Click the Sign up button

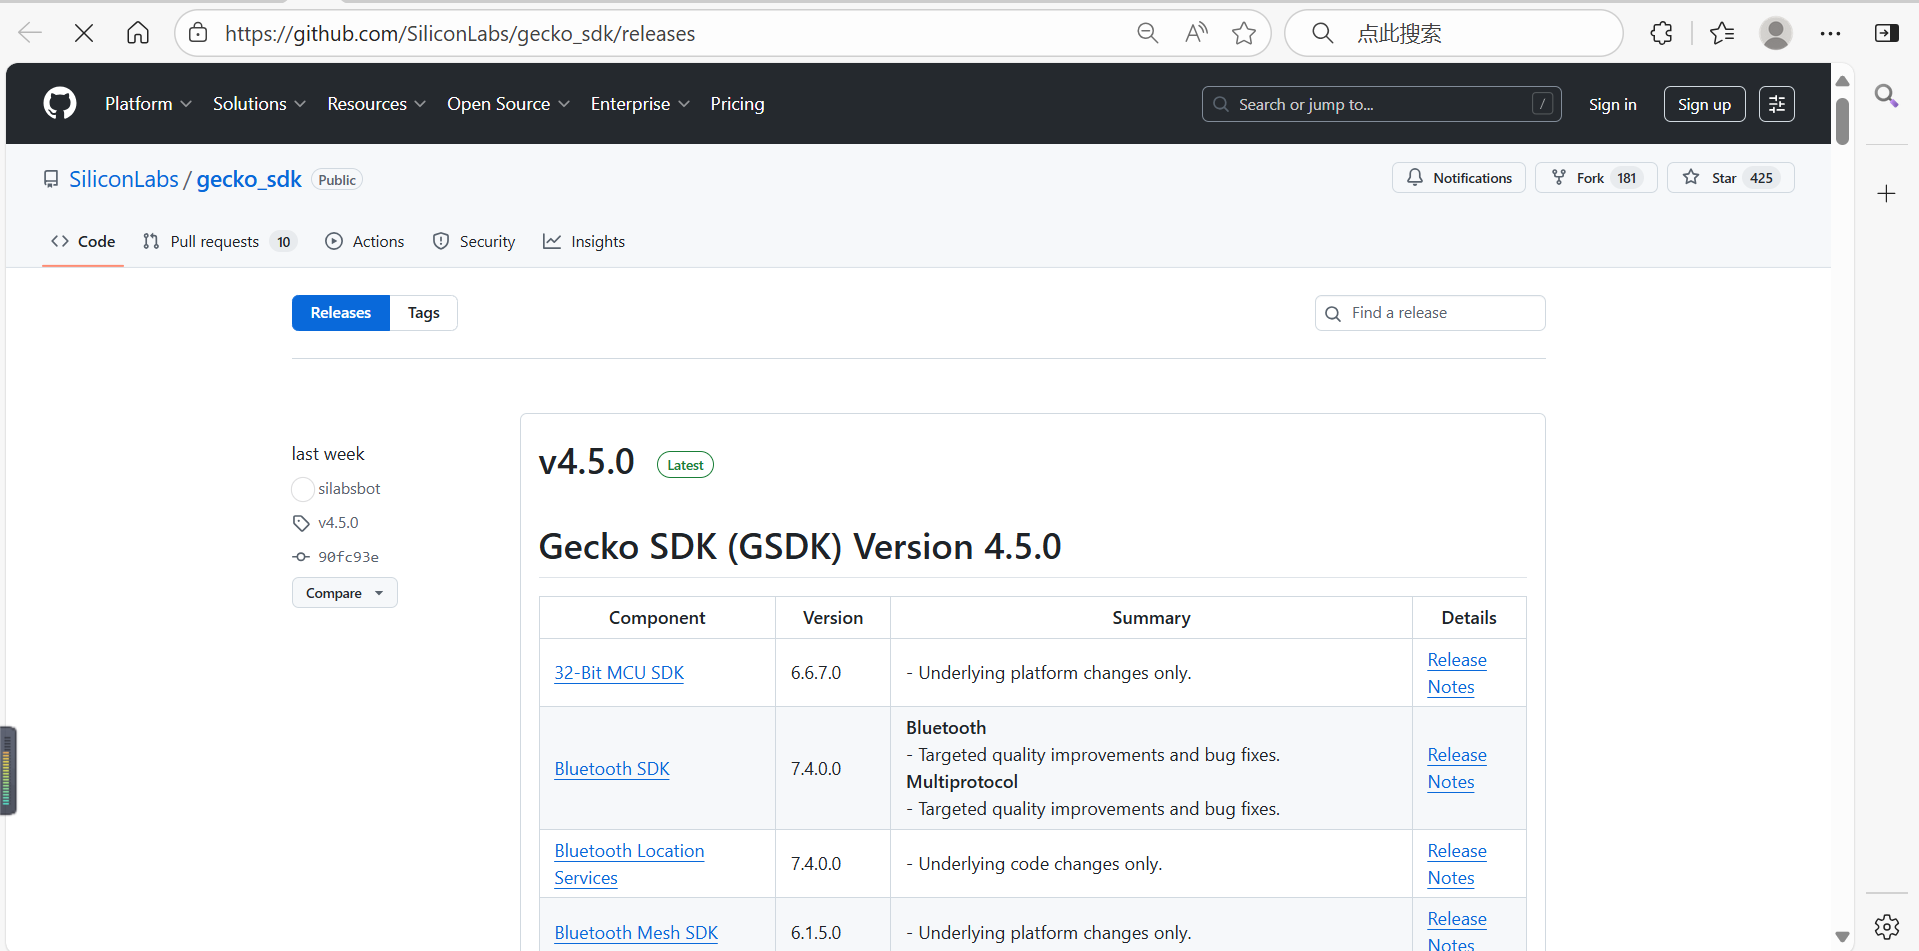coord(1704,104)
